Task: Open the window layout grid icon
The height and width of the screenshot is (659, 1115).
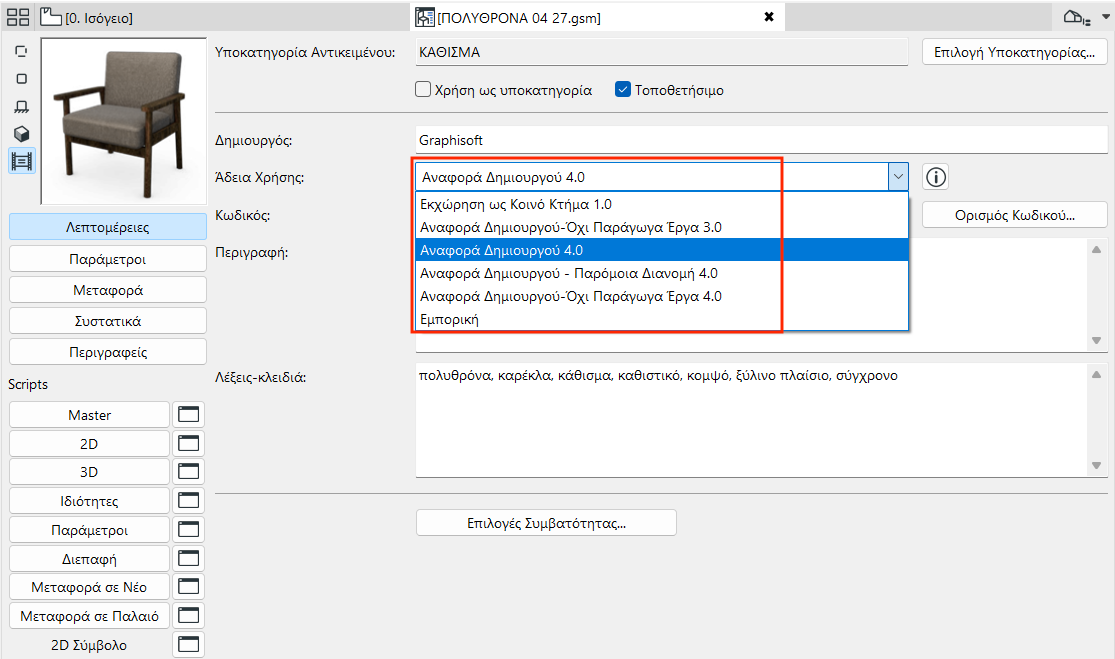Action: 18,18
